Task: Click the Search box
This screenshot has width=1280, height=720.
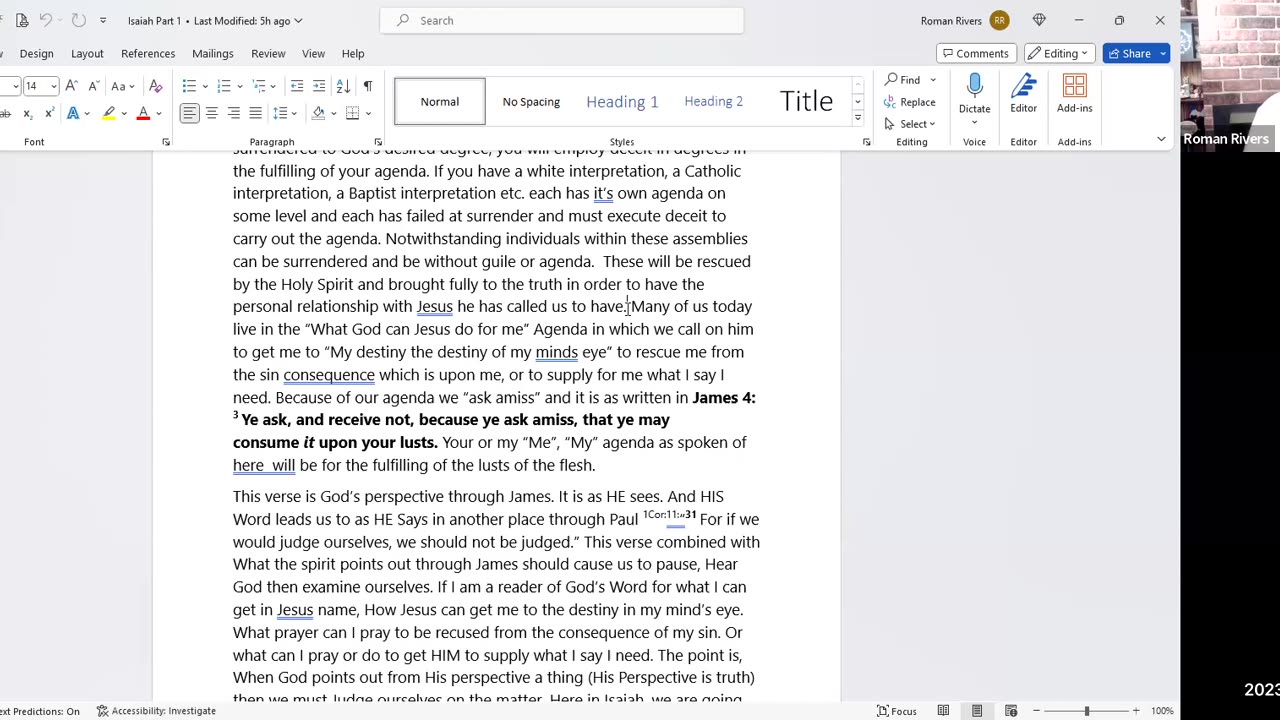Action: point(562,20)
